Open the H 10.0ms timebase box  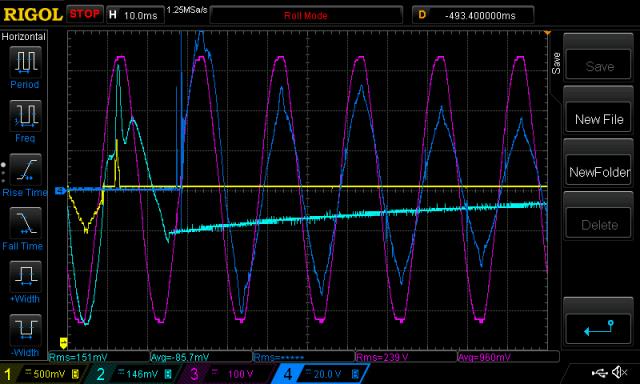point(135,15)
